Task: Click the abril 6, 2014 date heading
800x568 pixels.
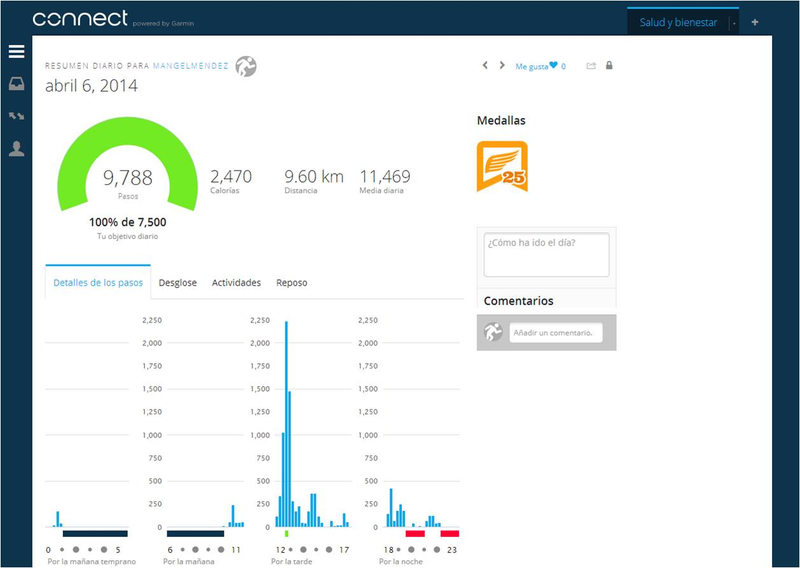Action: point(91,86)
